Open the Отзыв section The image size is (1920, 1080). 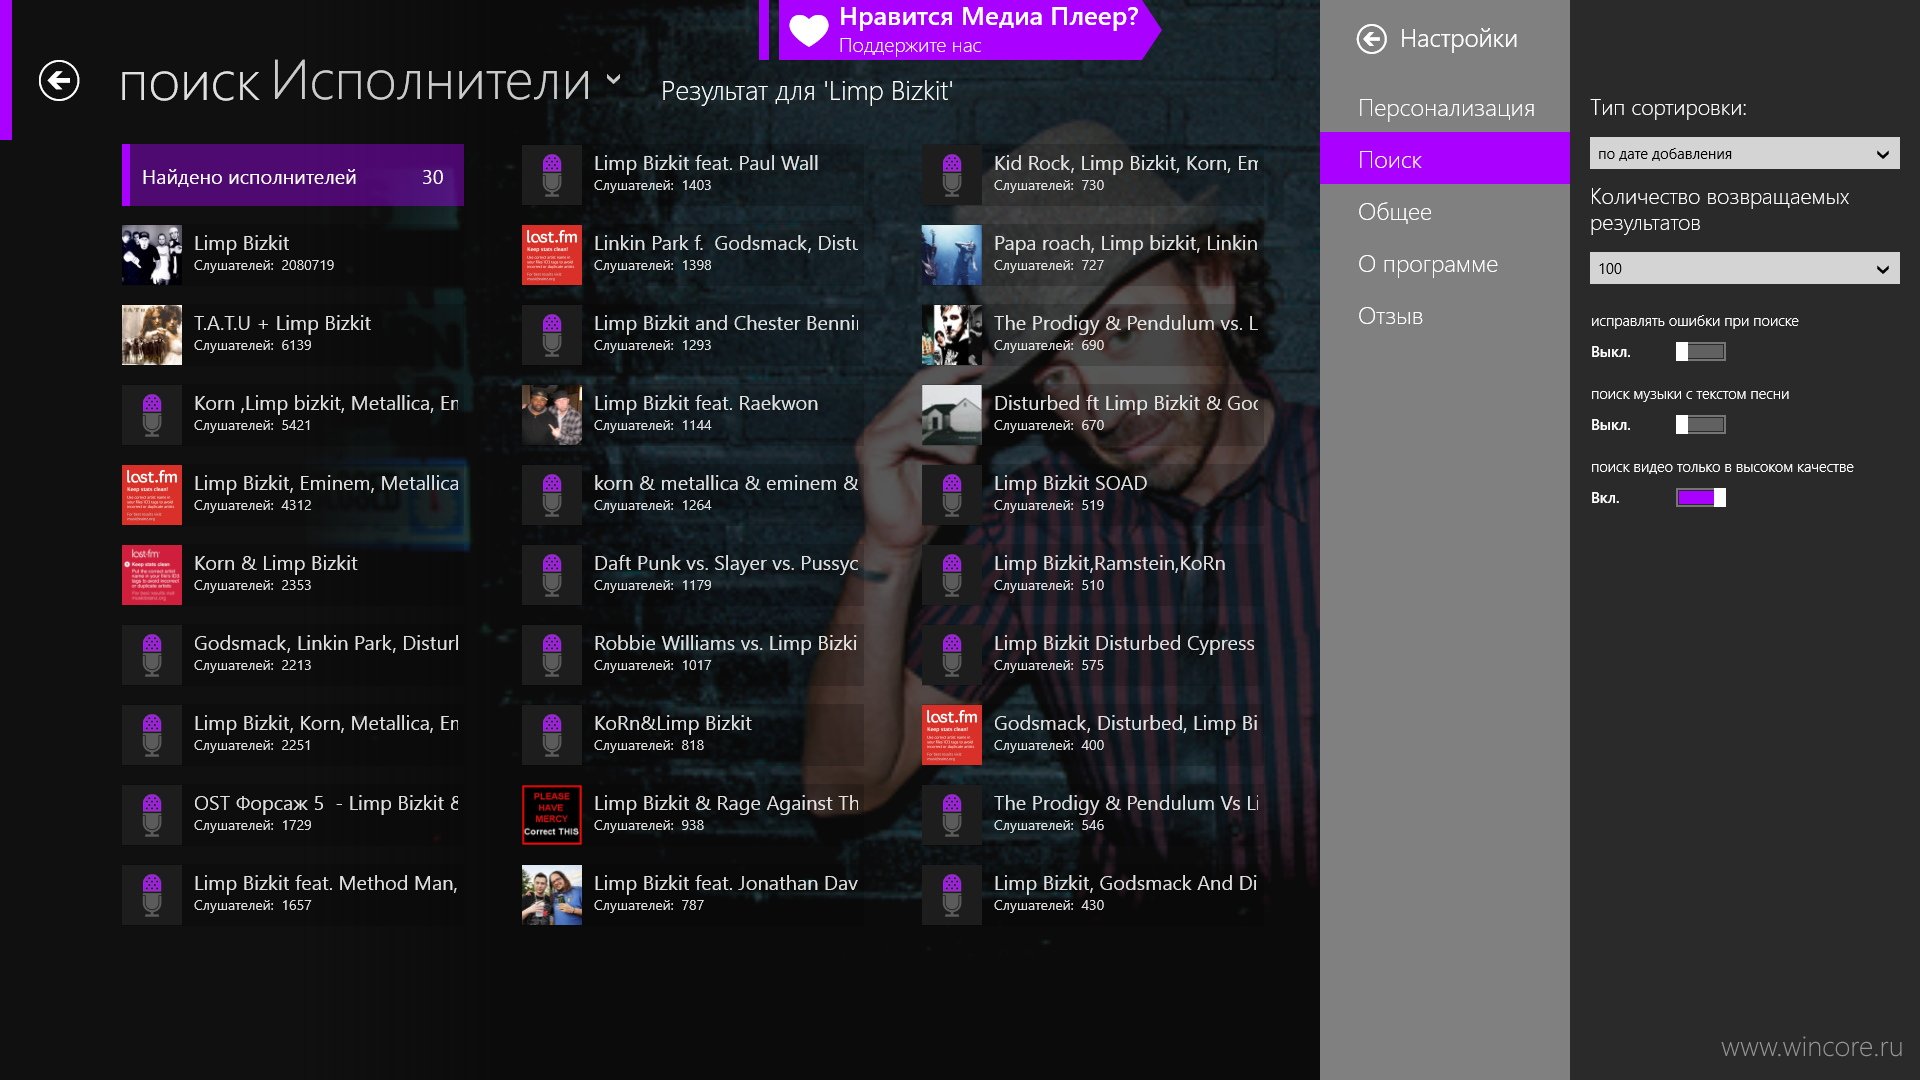pyautogui.click(x=1445, y=316)
